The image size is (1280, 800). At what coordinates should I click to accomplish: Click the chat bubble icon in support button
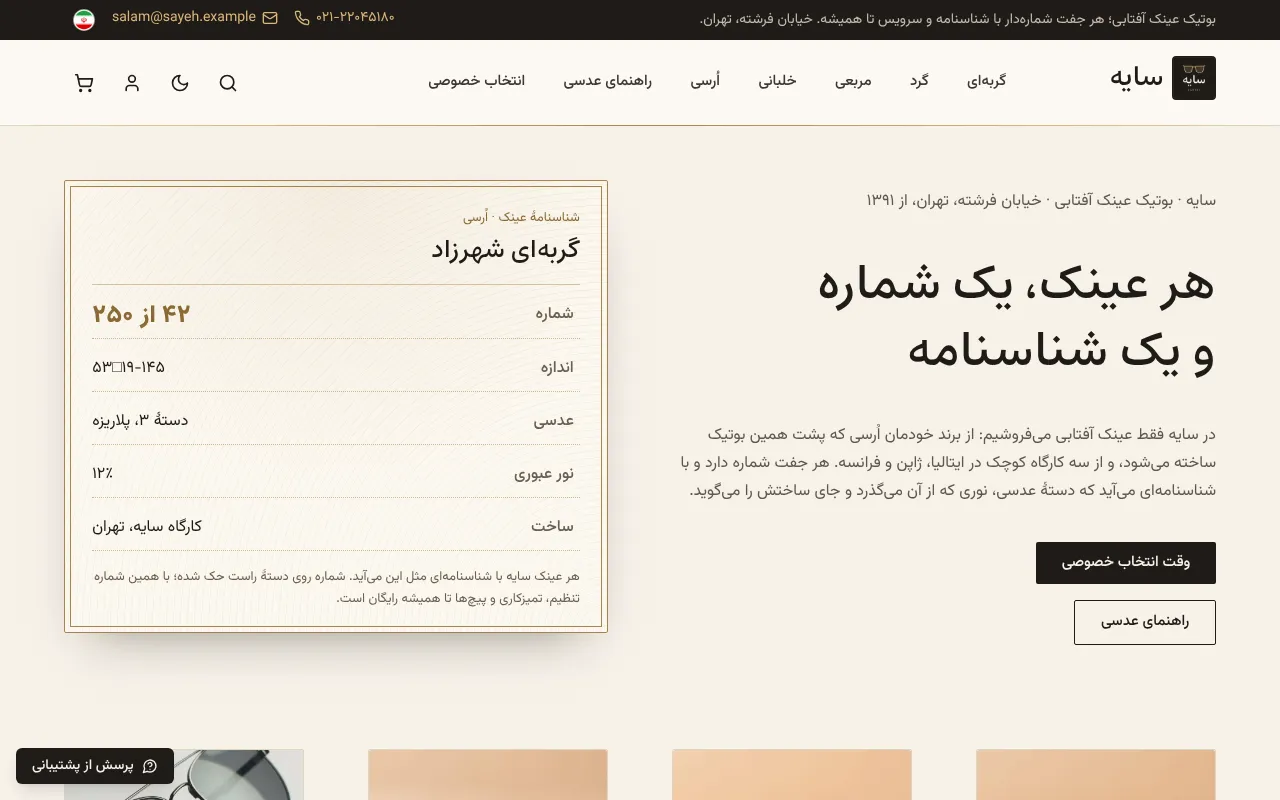coord(150,766)
